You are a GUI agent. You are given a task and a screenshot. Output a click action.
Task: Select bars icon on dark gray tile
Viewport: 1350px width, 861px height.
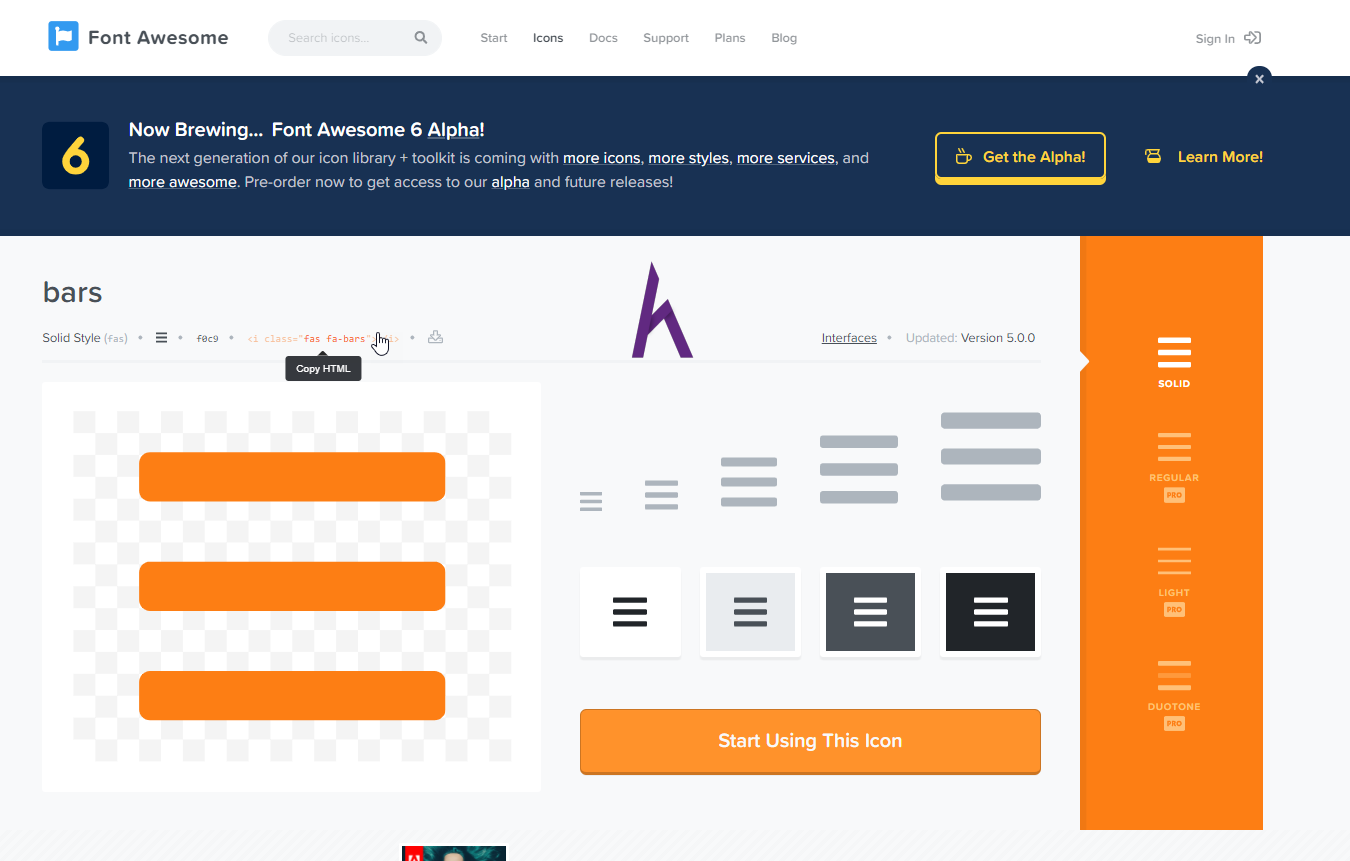coord(870,612)
